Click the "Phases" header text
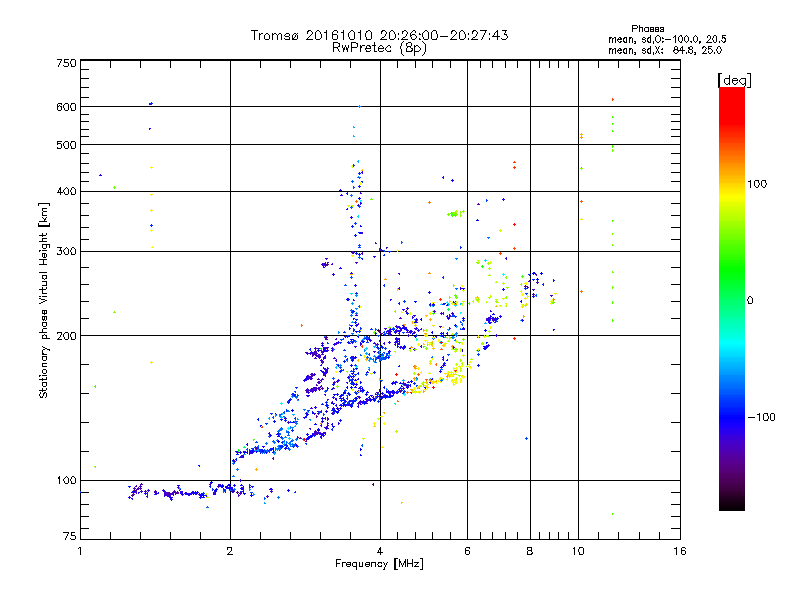The height and width of the screenshot is (600, 800). coord(647,29)
